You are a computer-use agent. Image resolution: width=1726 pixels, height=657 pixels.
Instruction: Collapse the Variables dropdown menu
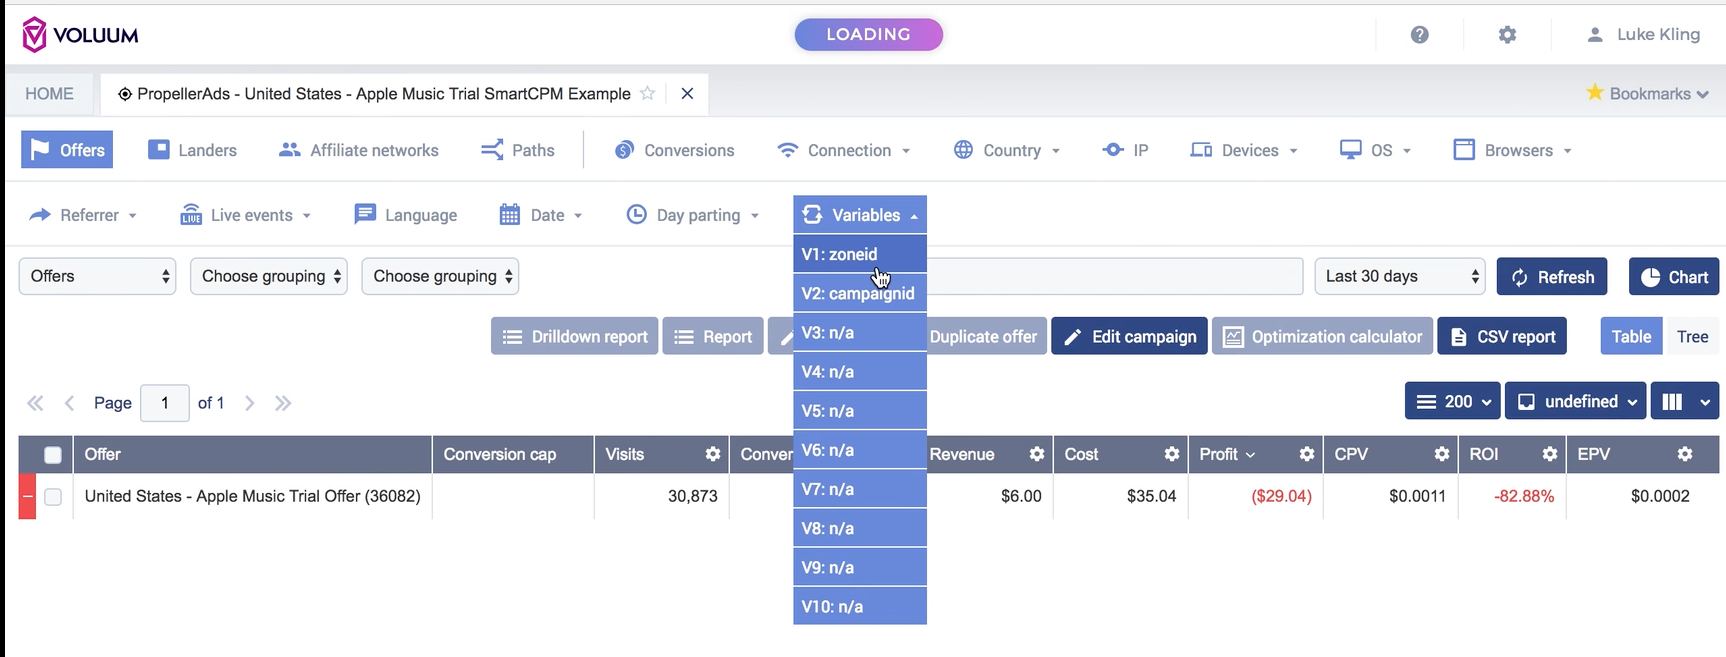pyautogui.click(x=860, y=215)
